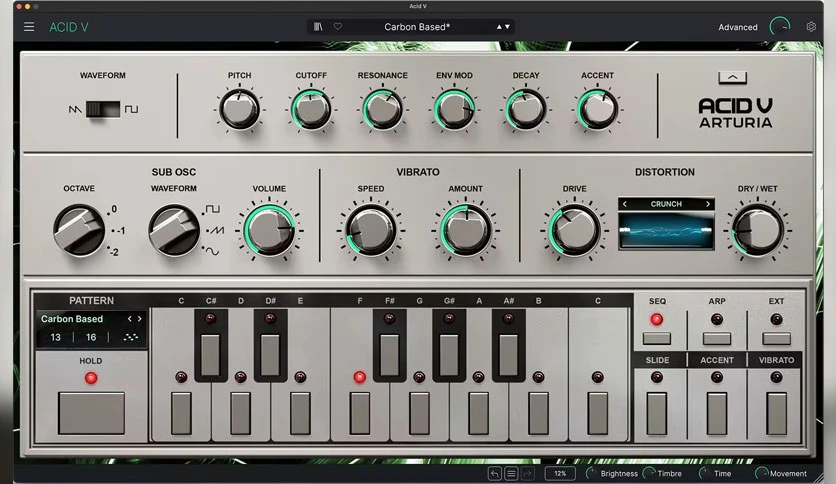836x484 pixels.
Task: Open the CRUNCH distortion type list
Action: click(666, 204)
